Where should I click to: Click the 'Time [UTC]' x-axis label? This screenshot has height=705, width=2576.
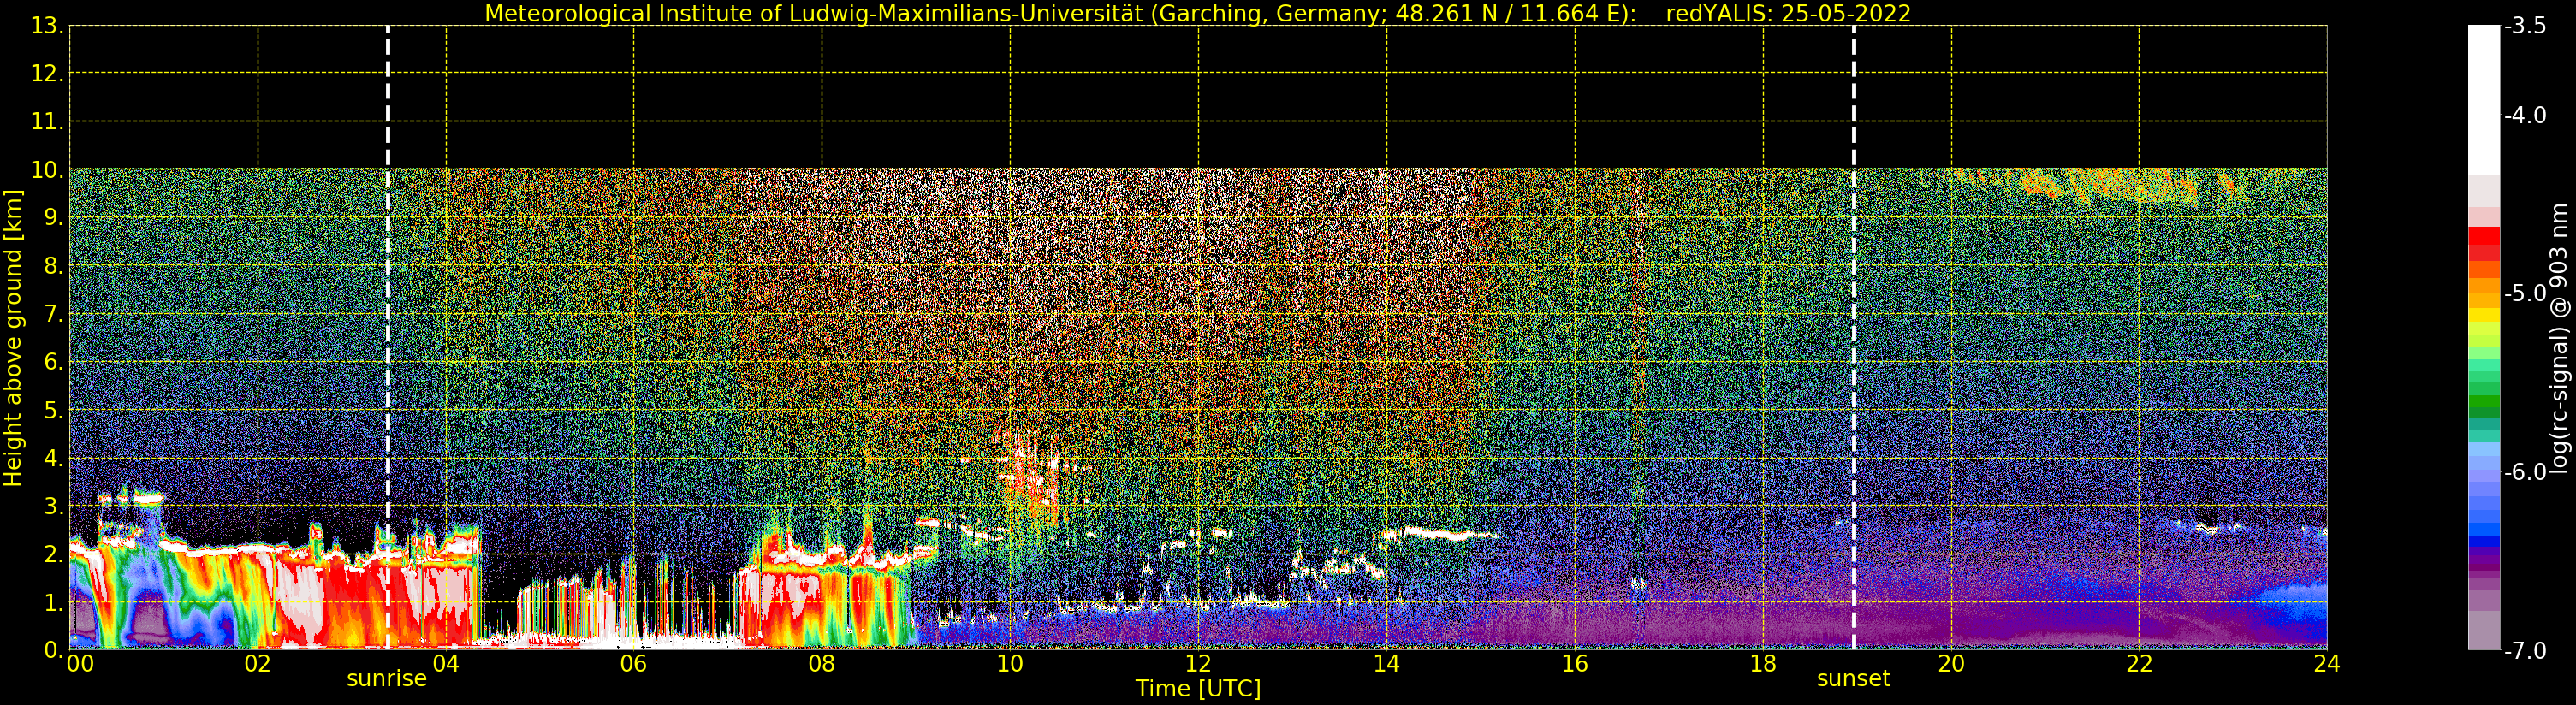[x=1198, y=689]
